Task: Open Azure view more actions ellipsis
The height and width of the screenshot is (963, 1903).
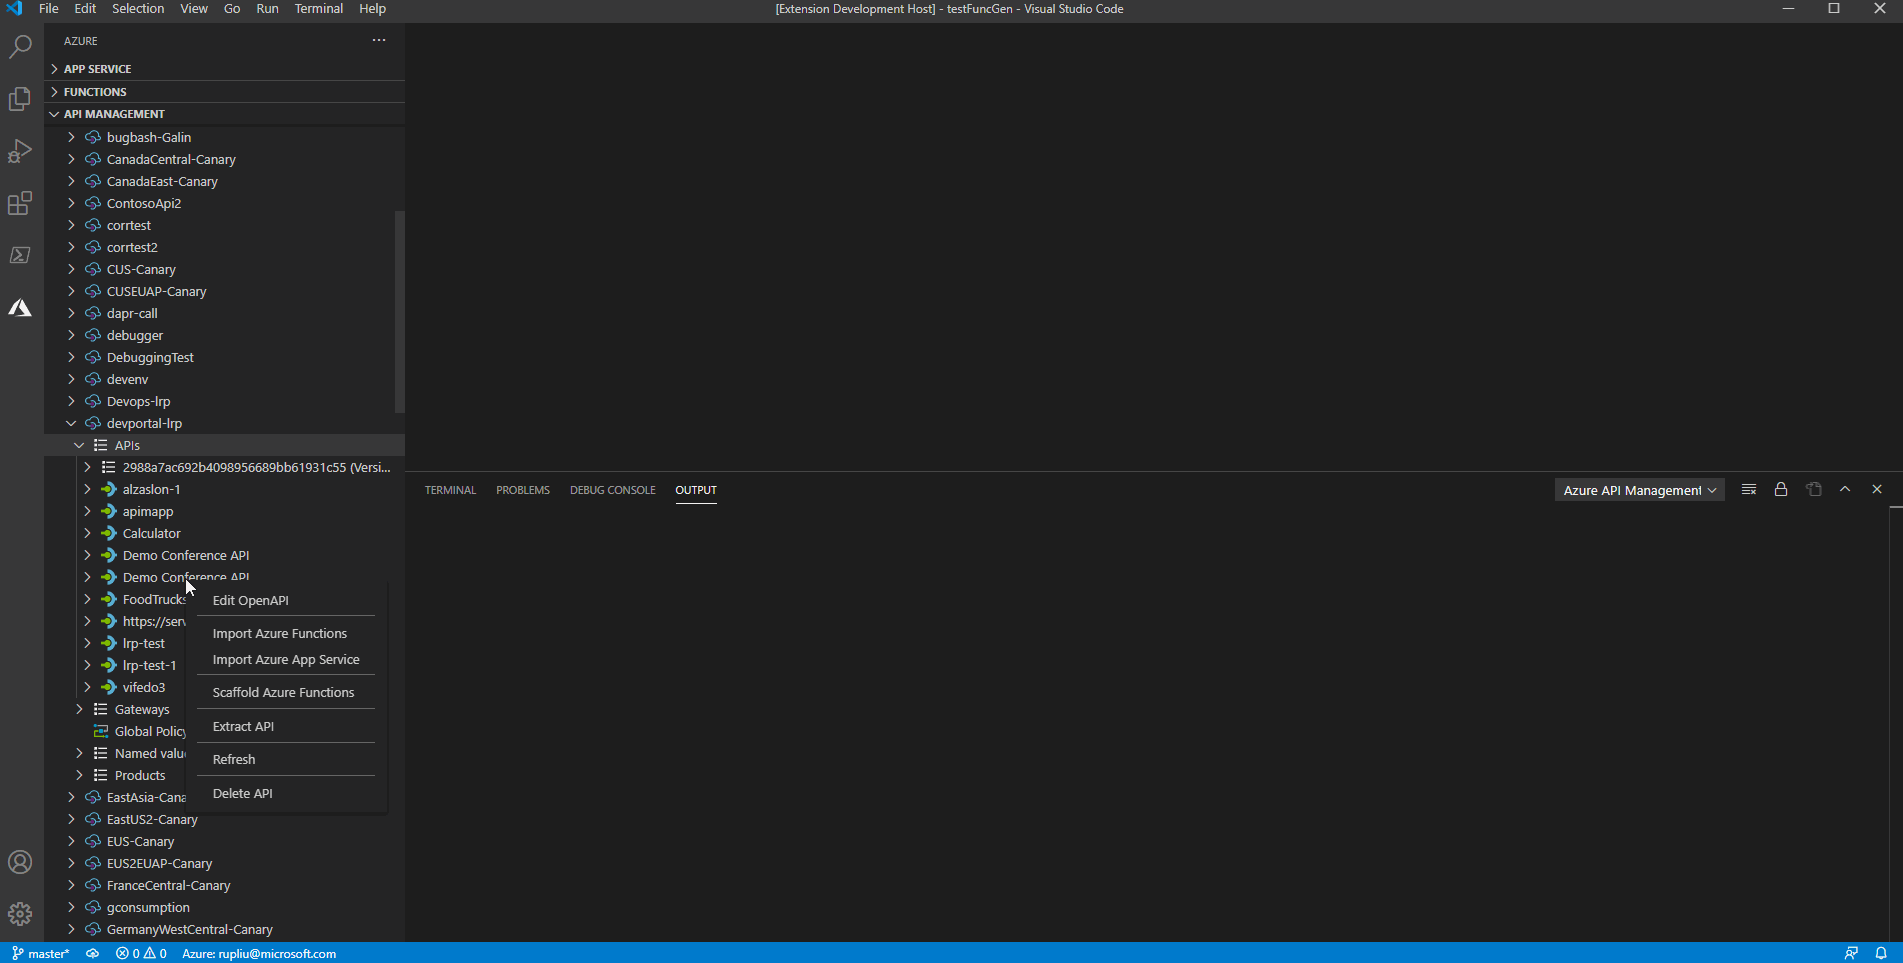Action: tap(379, 41)
